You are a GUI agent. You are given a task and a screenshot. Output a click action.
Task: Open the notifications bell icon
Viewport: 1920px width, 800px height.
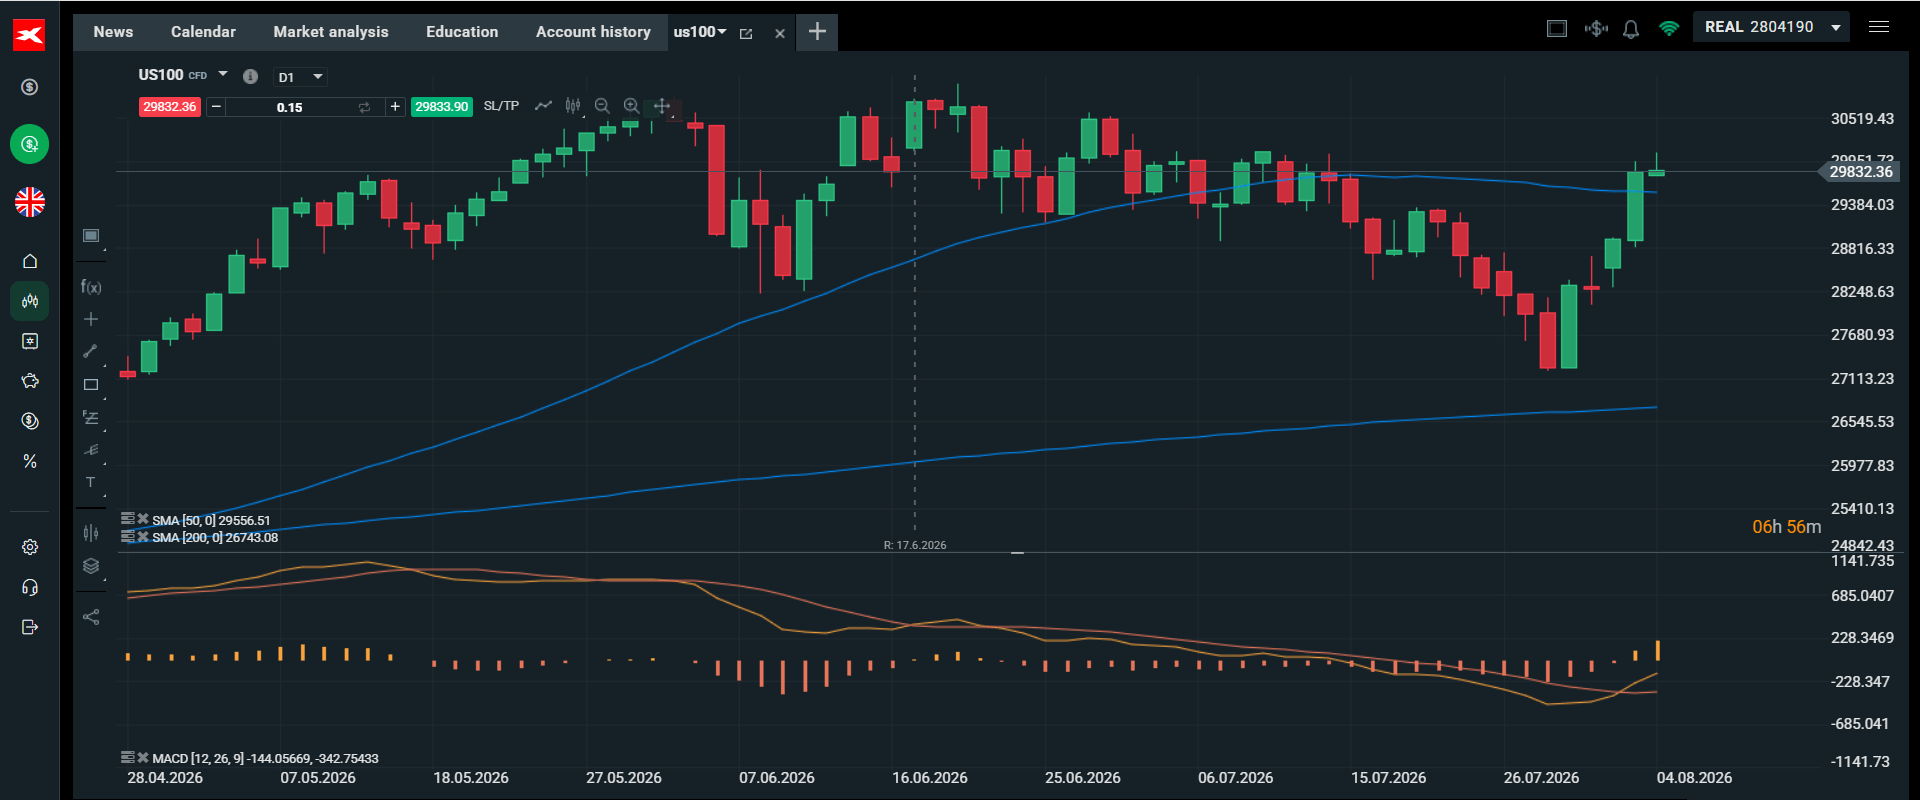(x=1631, y=29)
